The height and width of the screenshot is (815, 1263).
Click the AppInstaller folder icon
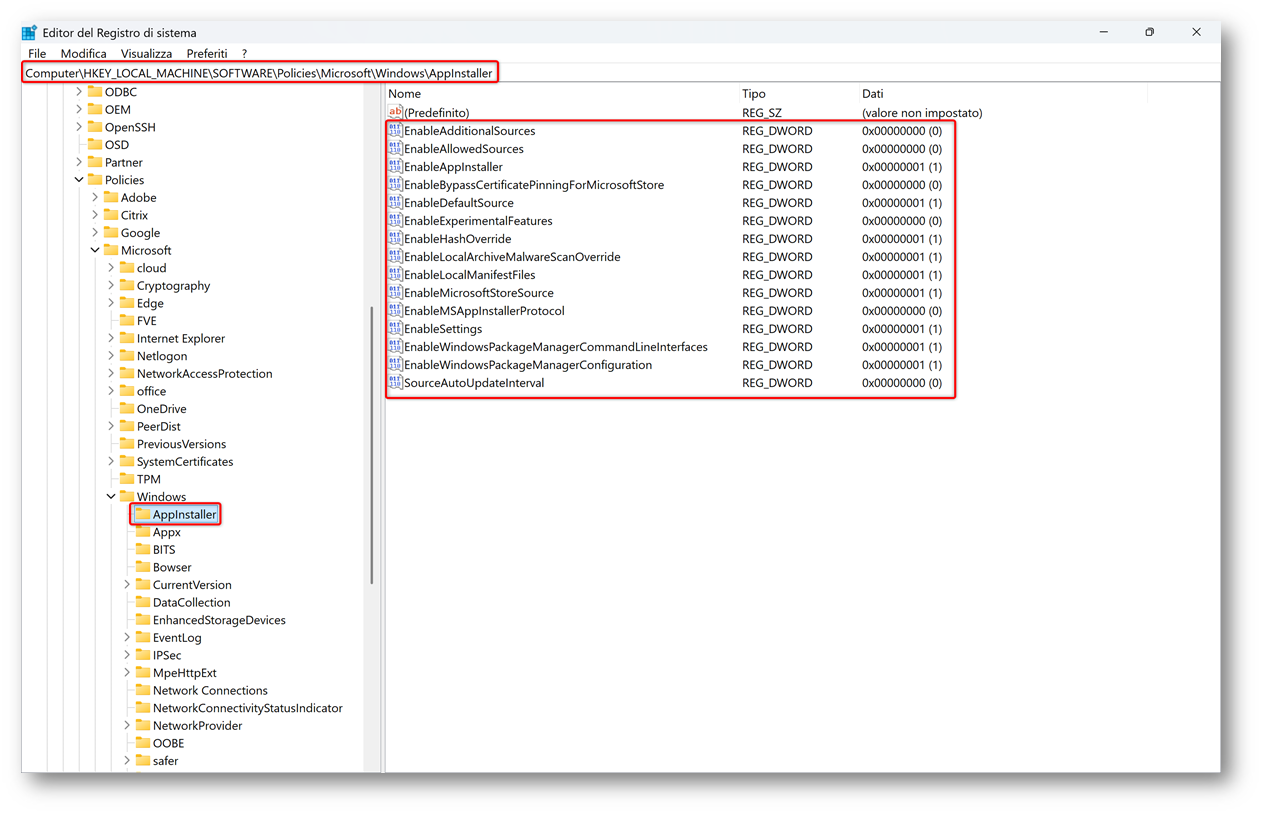pos(143,515)
